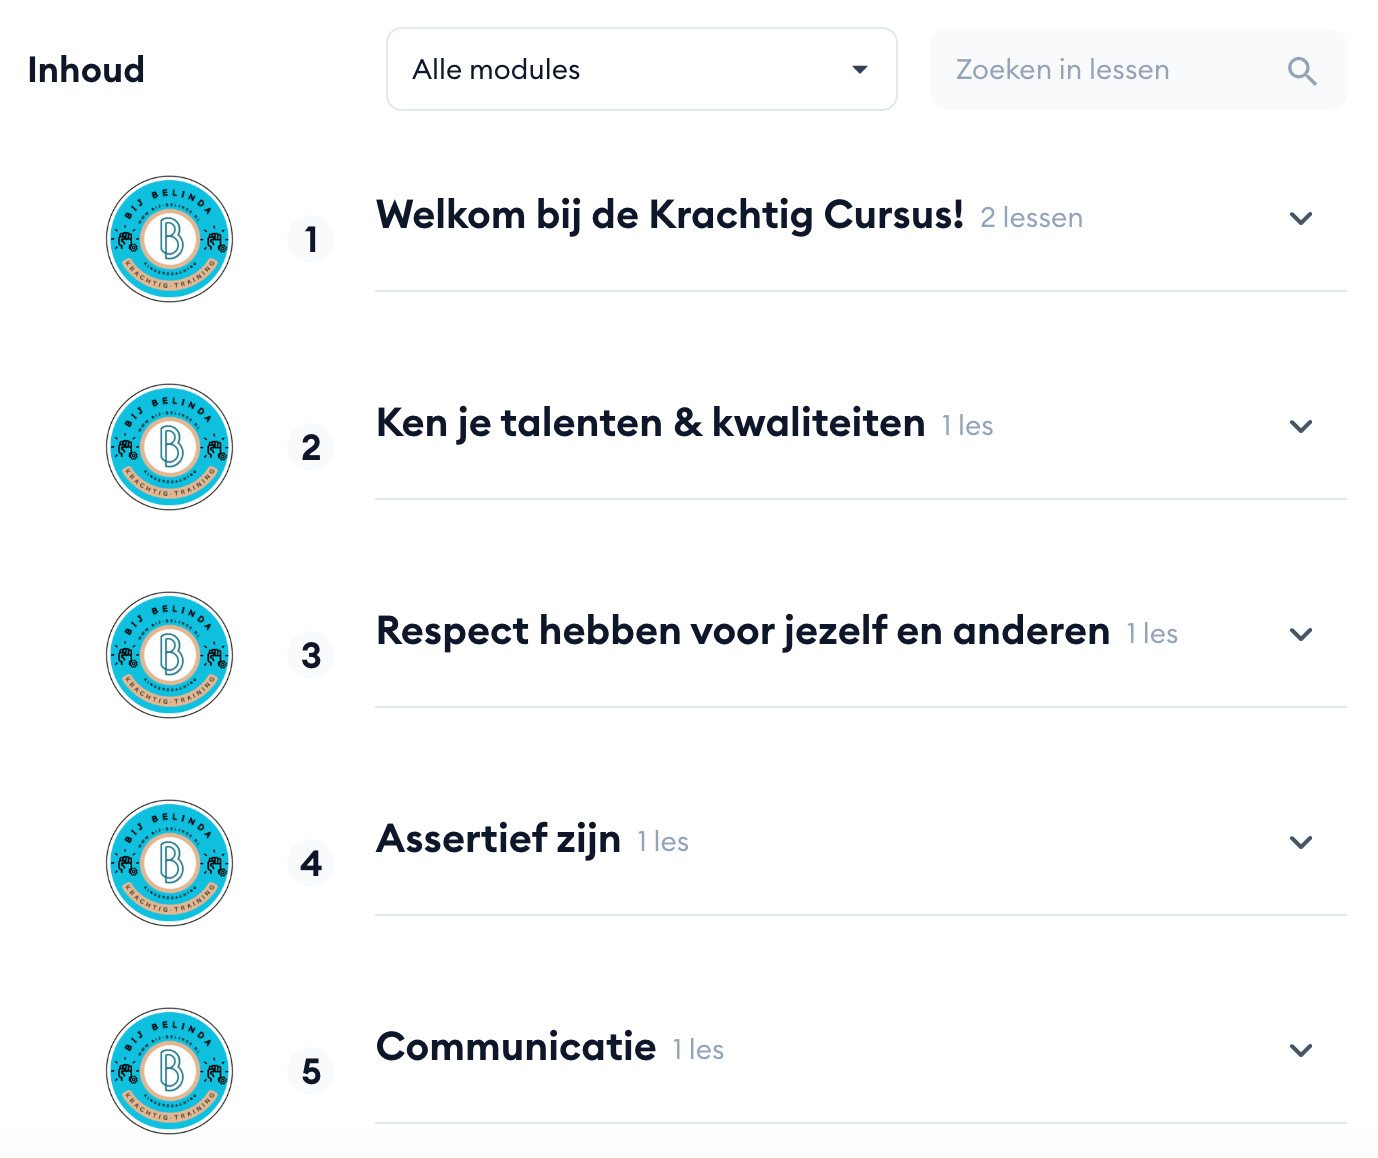
Task: Expand Ken je talenten & kwaliteiten chevron
Action: [x=1300, y=426]
